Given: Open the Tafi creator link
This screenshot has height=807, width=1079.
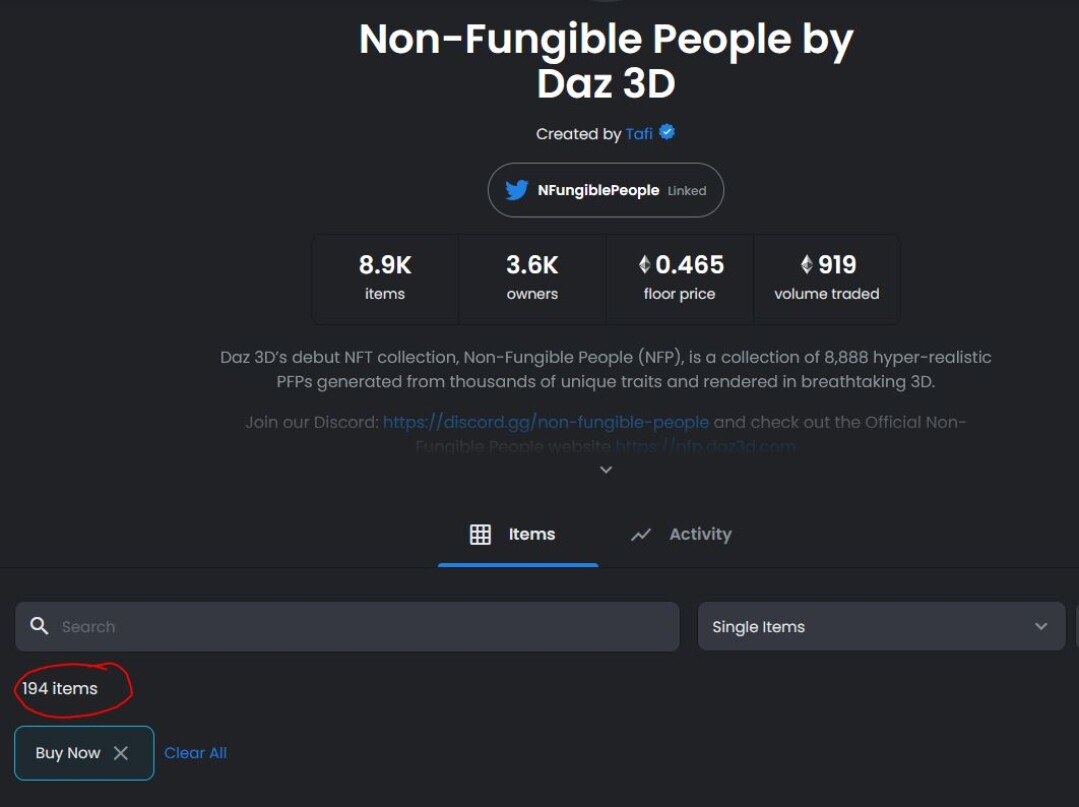Looking at the screenshot, I should click(x=639, y=133).
